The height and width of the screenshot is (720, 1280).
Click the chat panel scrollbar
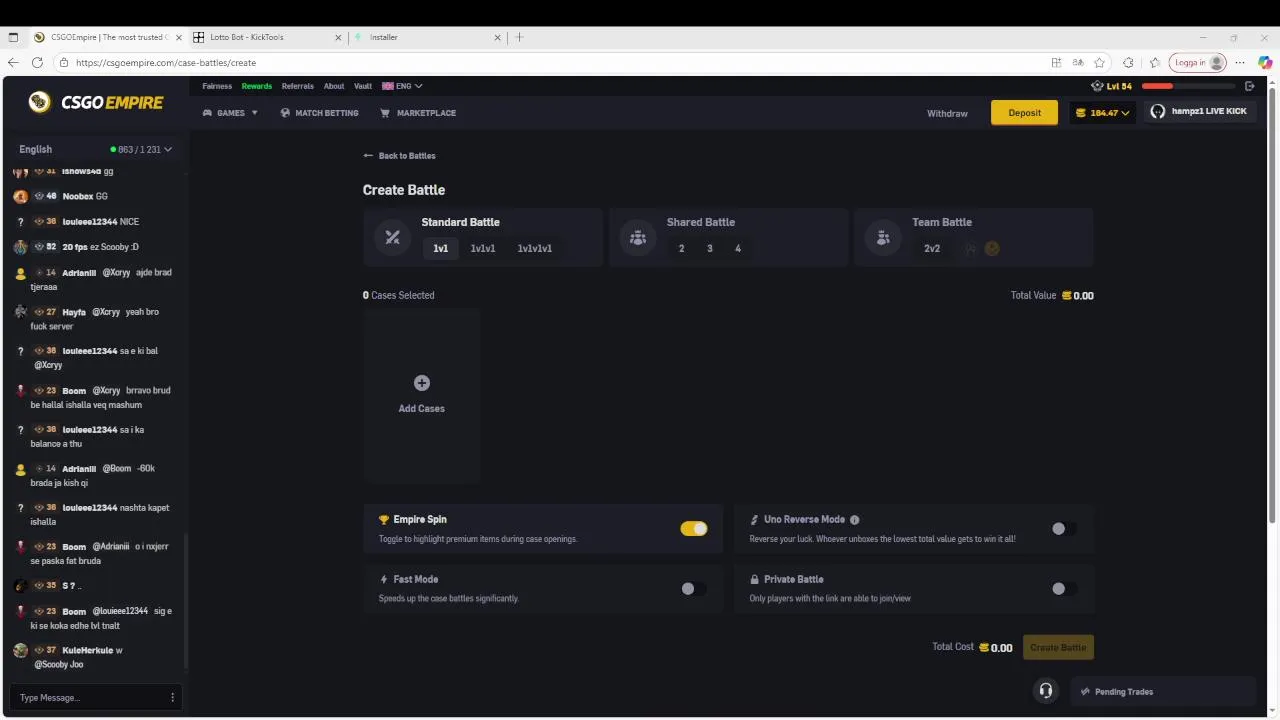185,600
